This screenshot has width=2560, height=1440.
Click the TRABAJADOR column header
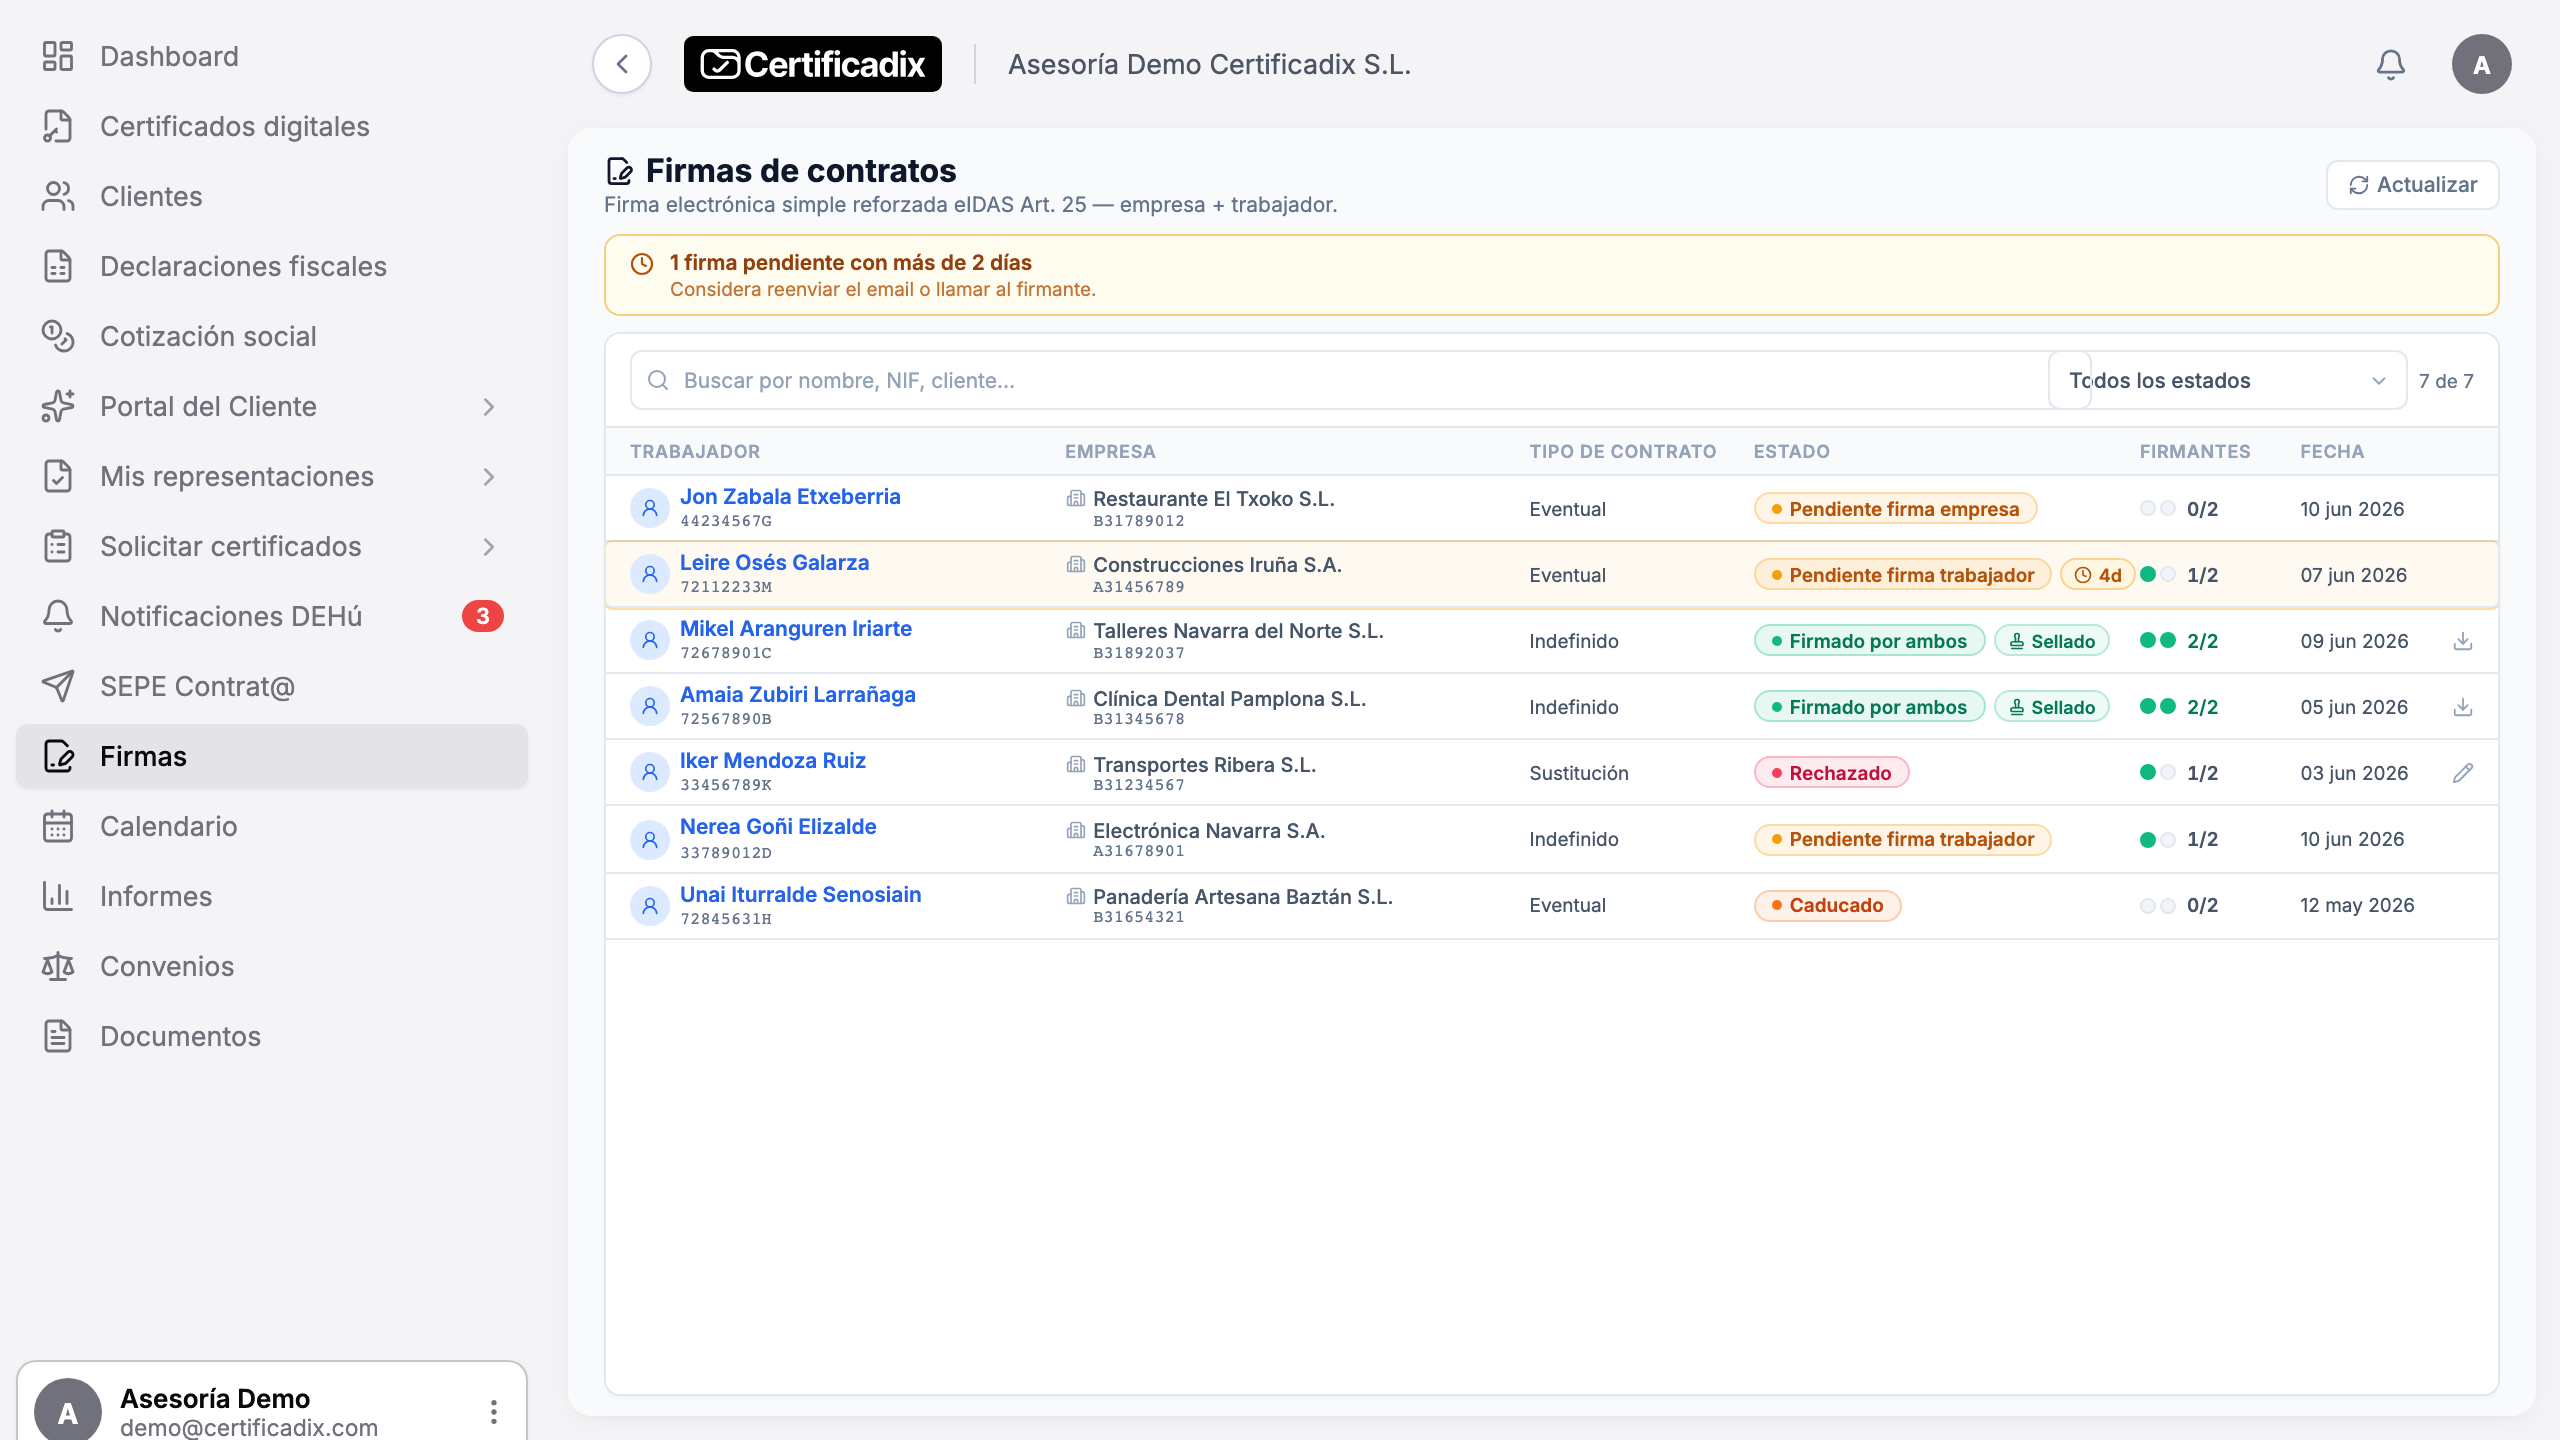(695, 451)
